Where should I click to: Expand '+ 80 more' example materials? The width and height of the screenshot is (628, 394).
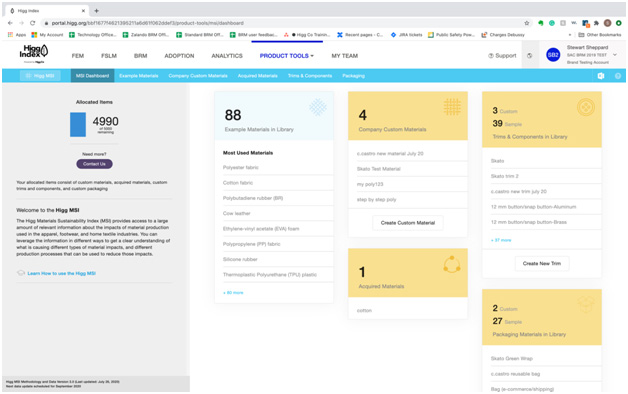pyautogui.click(x=233, y=293)
